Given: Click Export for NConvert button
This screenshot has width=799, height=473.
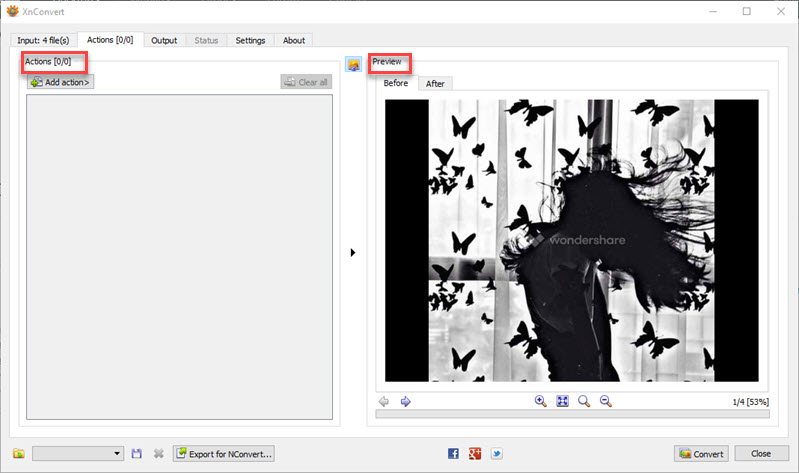Looking at the screenshot, I should [x=223, y=453].
